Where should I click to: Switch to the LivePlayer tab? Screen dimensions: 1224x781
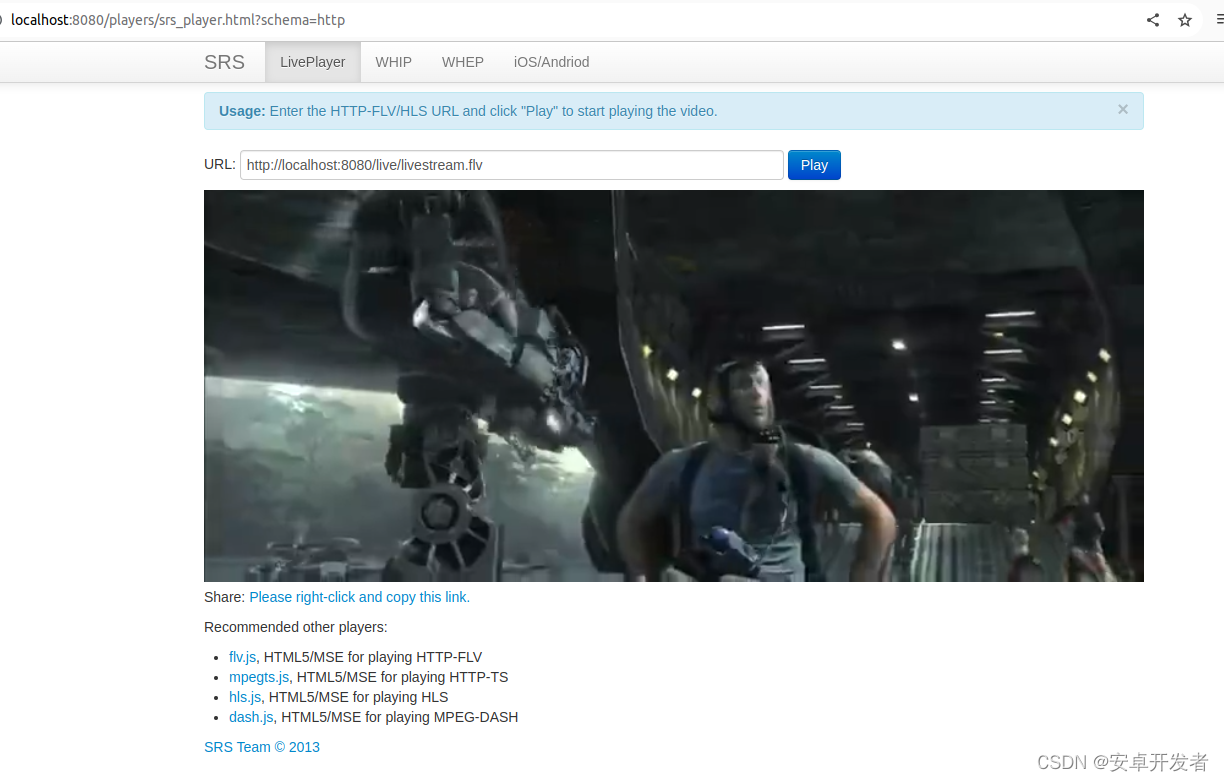[313, 62]
